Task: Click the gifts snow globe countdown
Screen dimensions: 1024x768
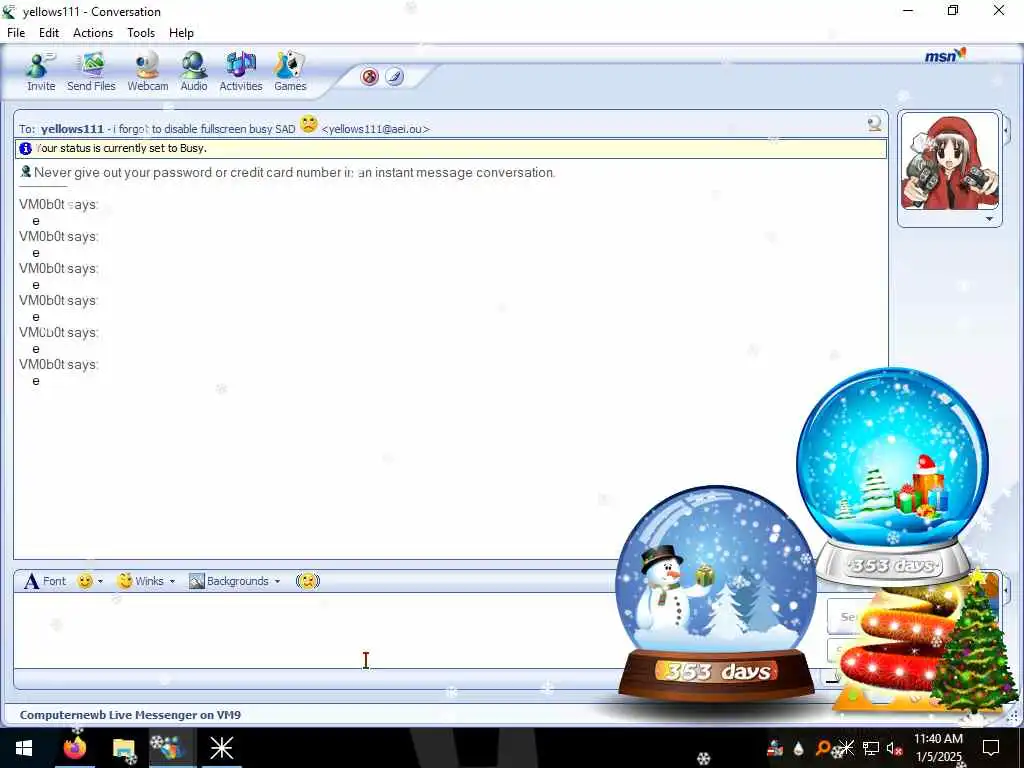Action: click(x=892, y=475)
